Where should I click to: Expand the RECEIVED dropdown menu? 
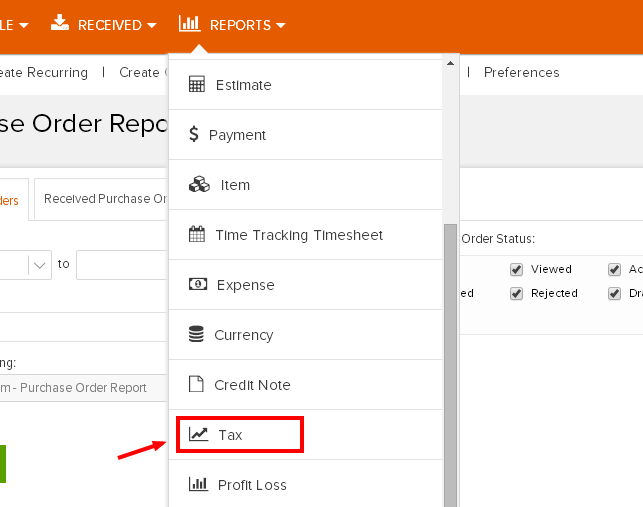[x=104, y=24]
